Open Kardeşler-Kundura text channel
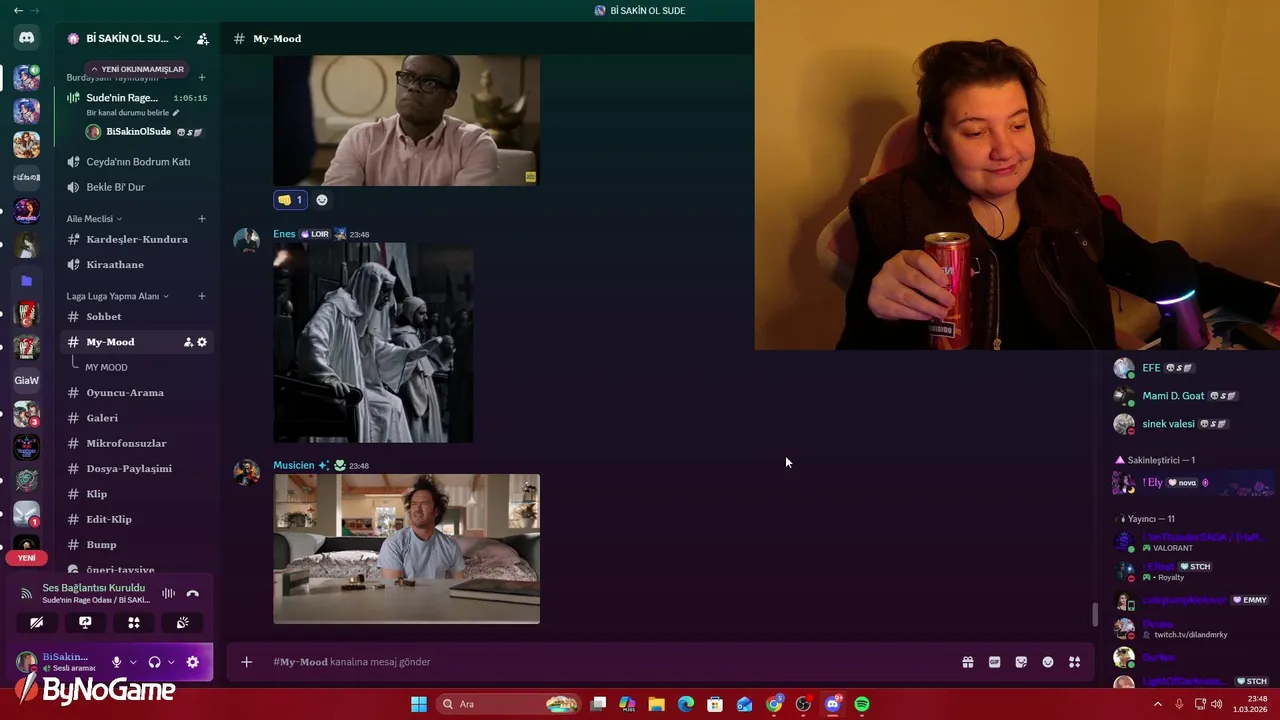This screenshot has height=720, width=1280. [x=137, y=240]
